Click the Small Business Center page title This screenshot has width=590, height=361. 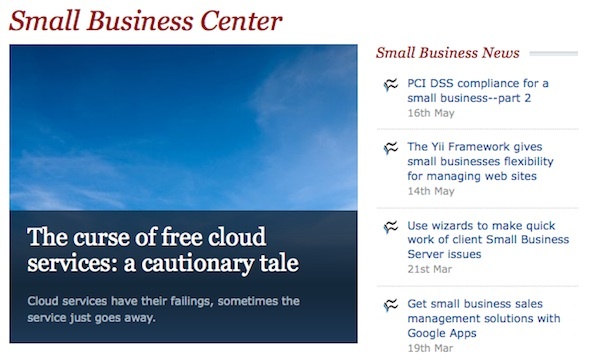(146, 20)
